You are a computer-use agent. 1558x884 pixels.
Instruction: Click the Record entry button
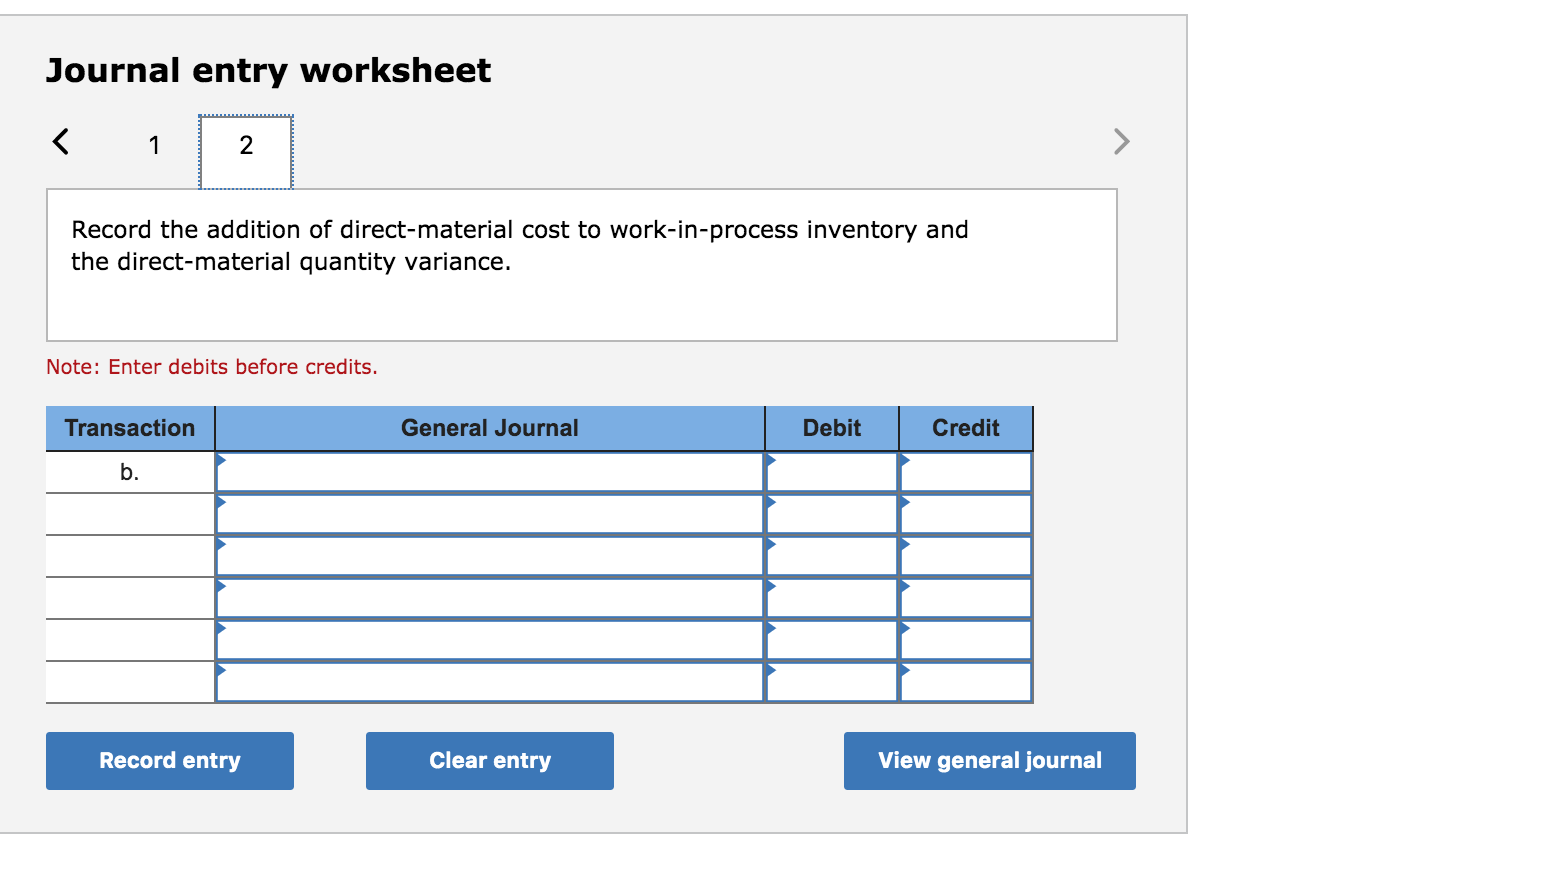[x=169, y=760]
